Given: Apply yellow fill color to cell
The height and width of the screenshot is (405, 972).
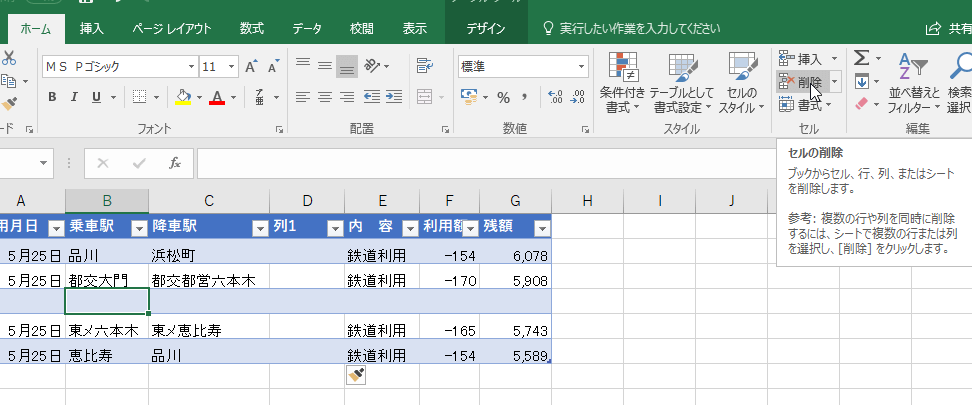Looking at the screenshot, I should (183, 97).
